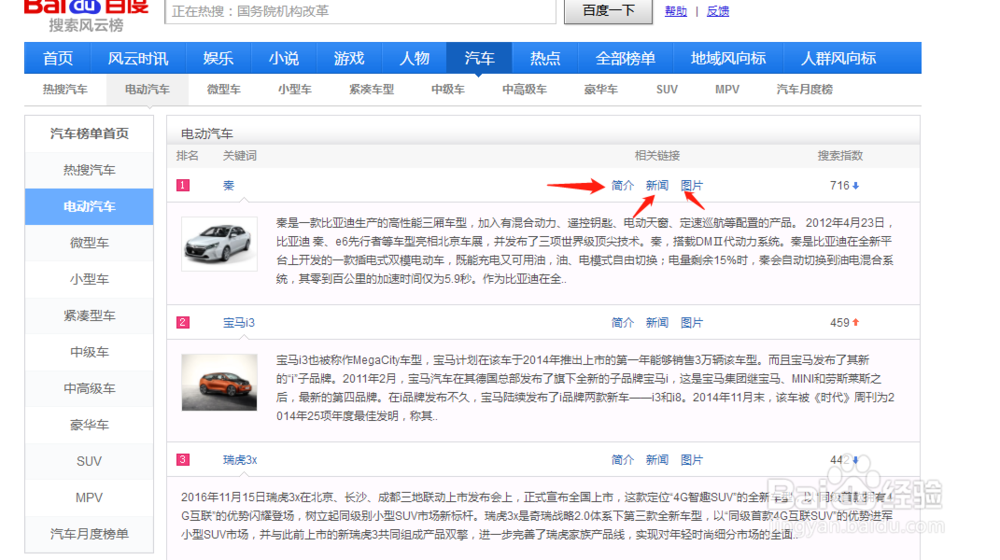Open 简介 link for 秦

pyautogui.click(x=622, y=185)
